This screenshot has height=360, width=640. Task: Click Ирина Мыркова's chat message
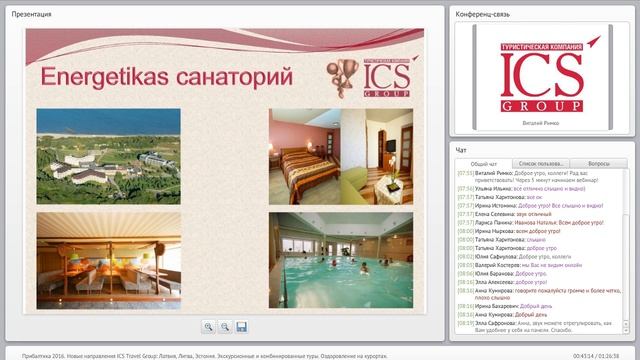tap(509, 231)
